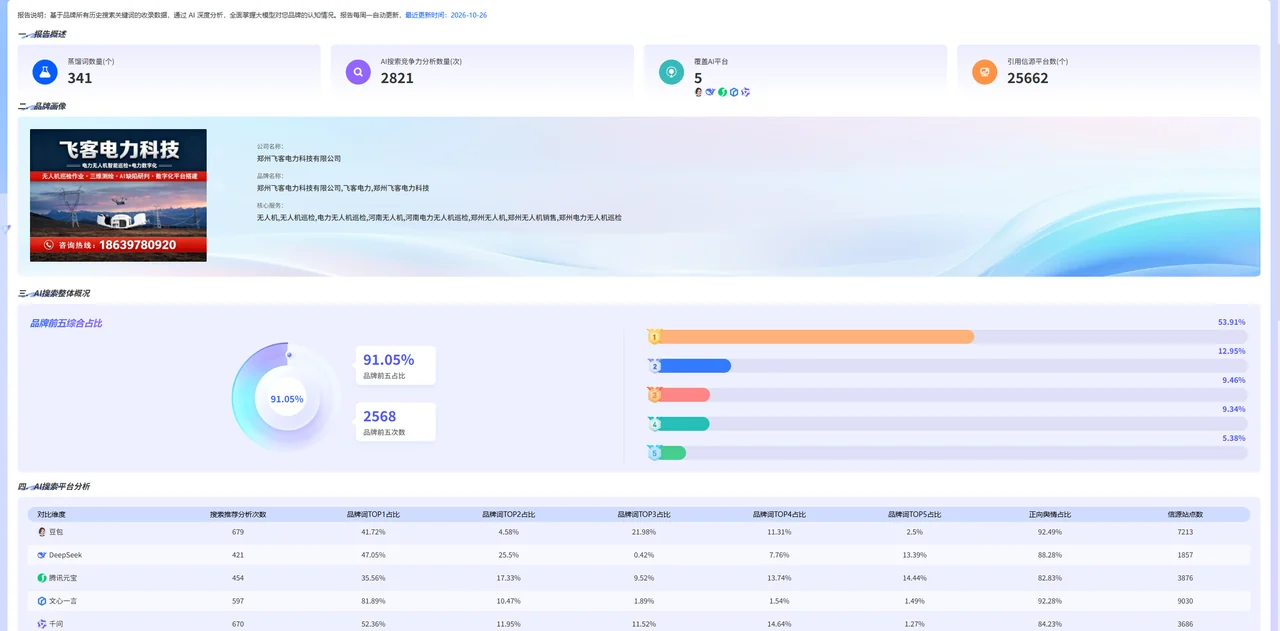Click the 文心一言 logo icon in the table
This screenshot has width=1280, height=631.
42,601
